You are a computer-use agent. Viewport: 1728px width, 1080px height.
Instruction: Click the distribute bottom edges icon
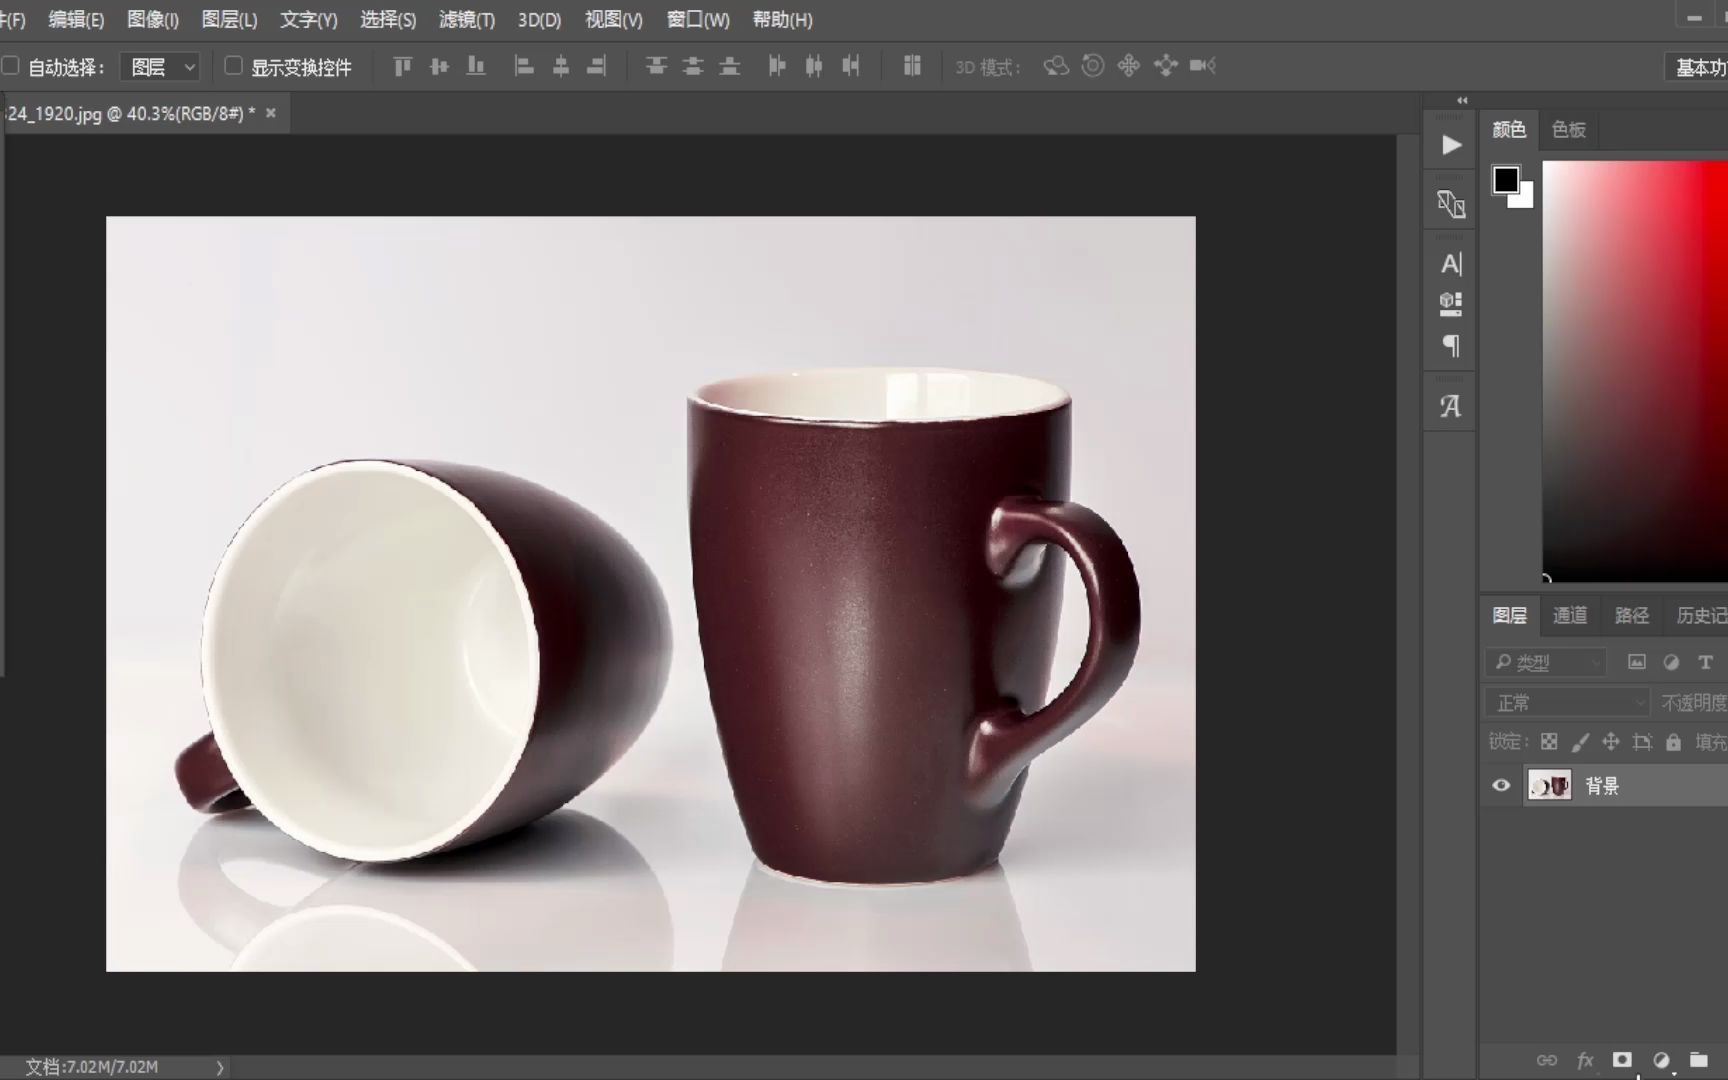point(730,66)
